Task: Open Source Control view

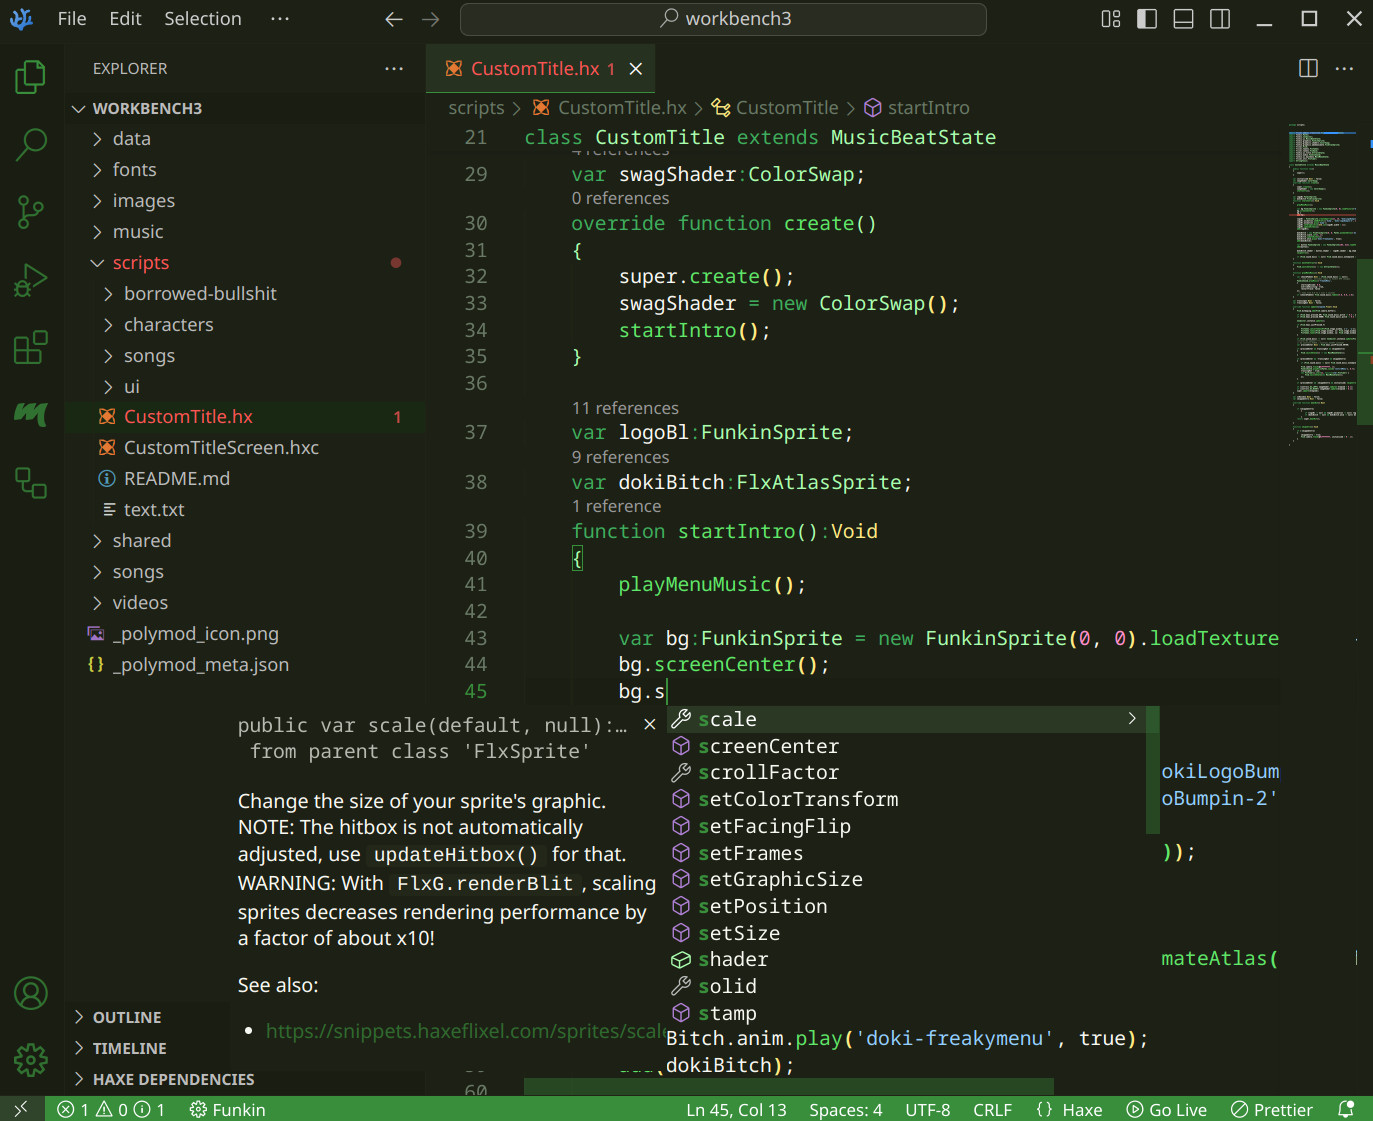Action: coord(31,212)
